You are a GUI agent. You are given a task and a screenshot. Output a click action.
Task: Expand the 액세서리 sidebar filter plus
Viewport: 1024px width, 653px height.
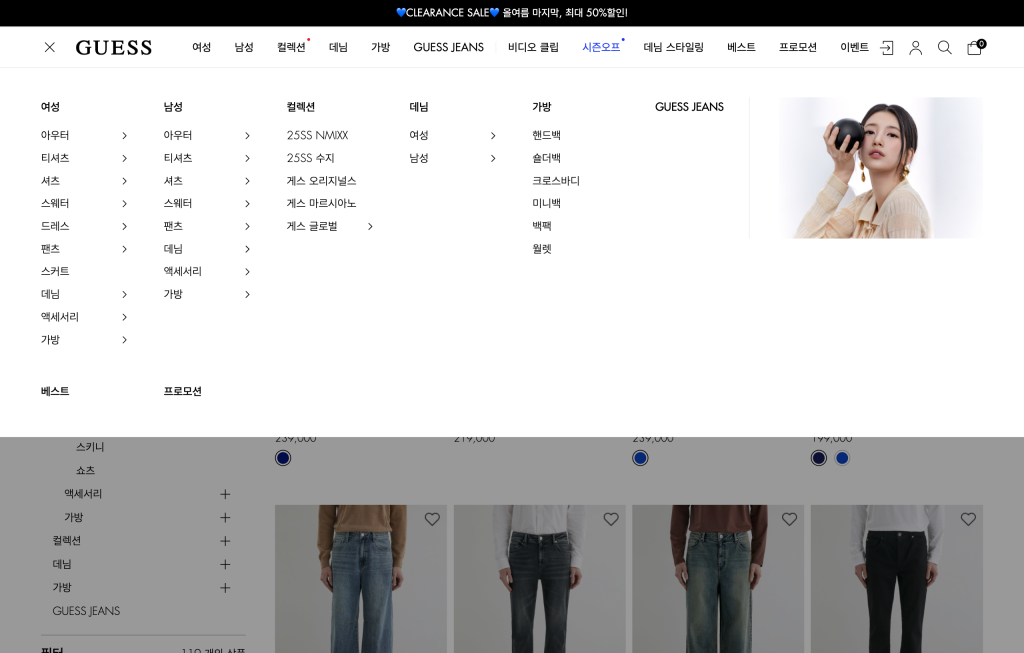click(x=225, y=494)
